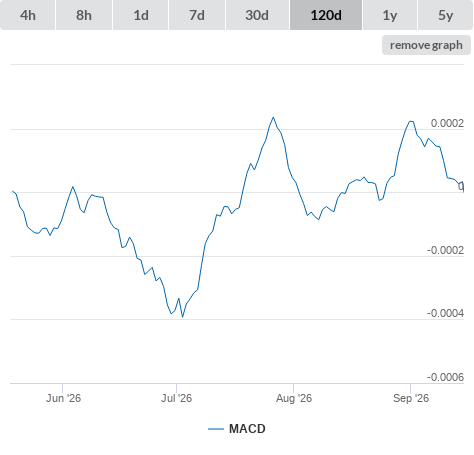Click the Jul '26 axis label

click(x=176, y=398)
